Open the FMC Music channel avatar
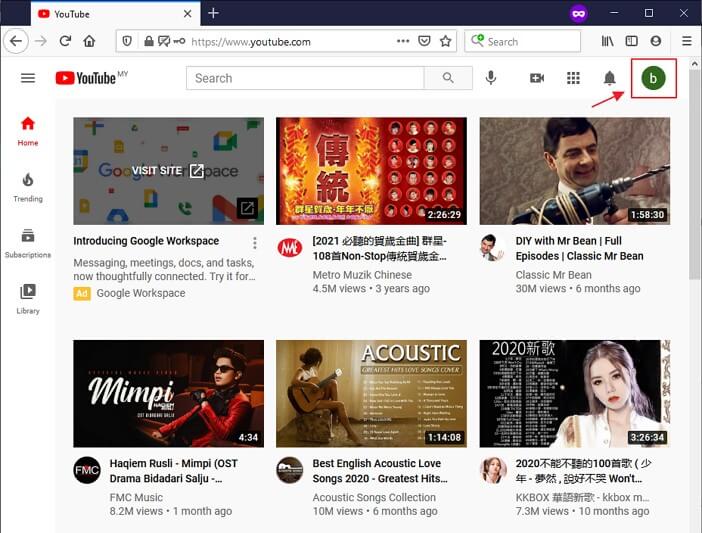 pyautogui.click(x=87, y=470)
